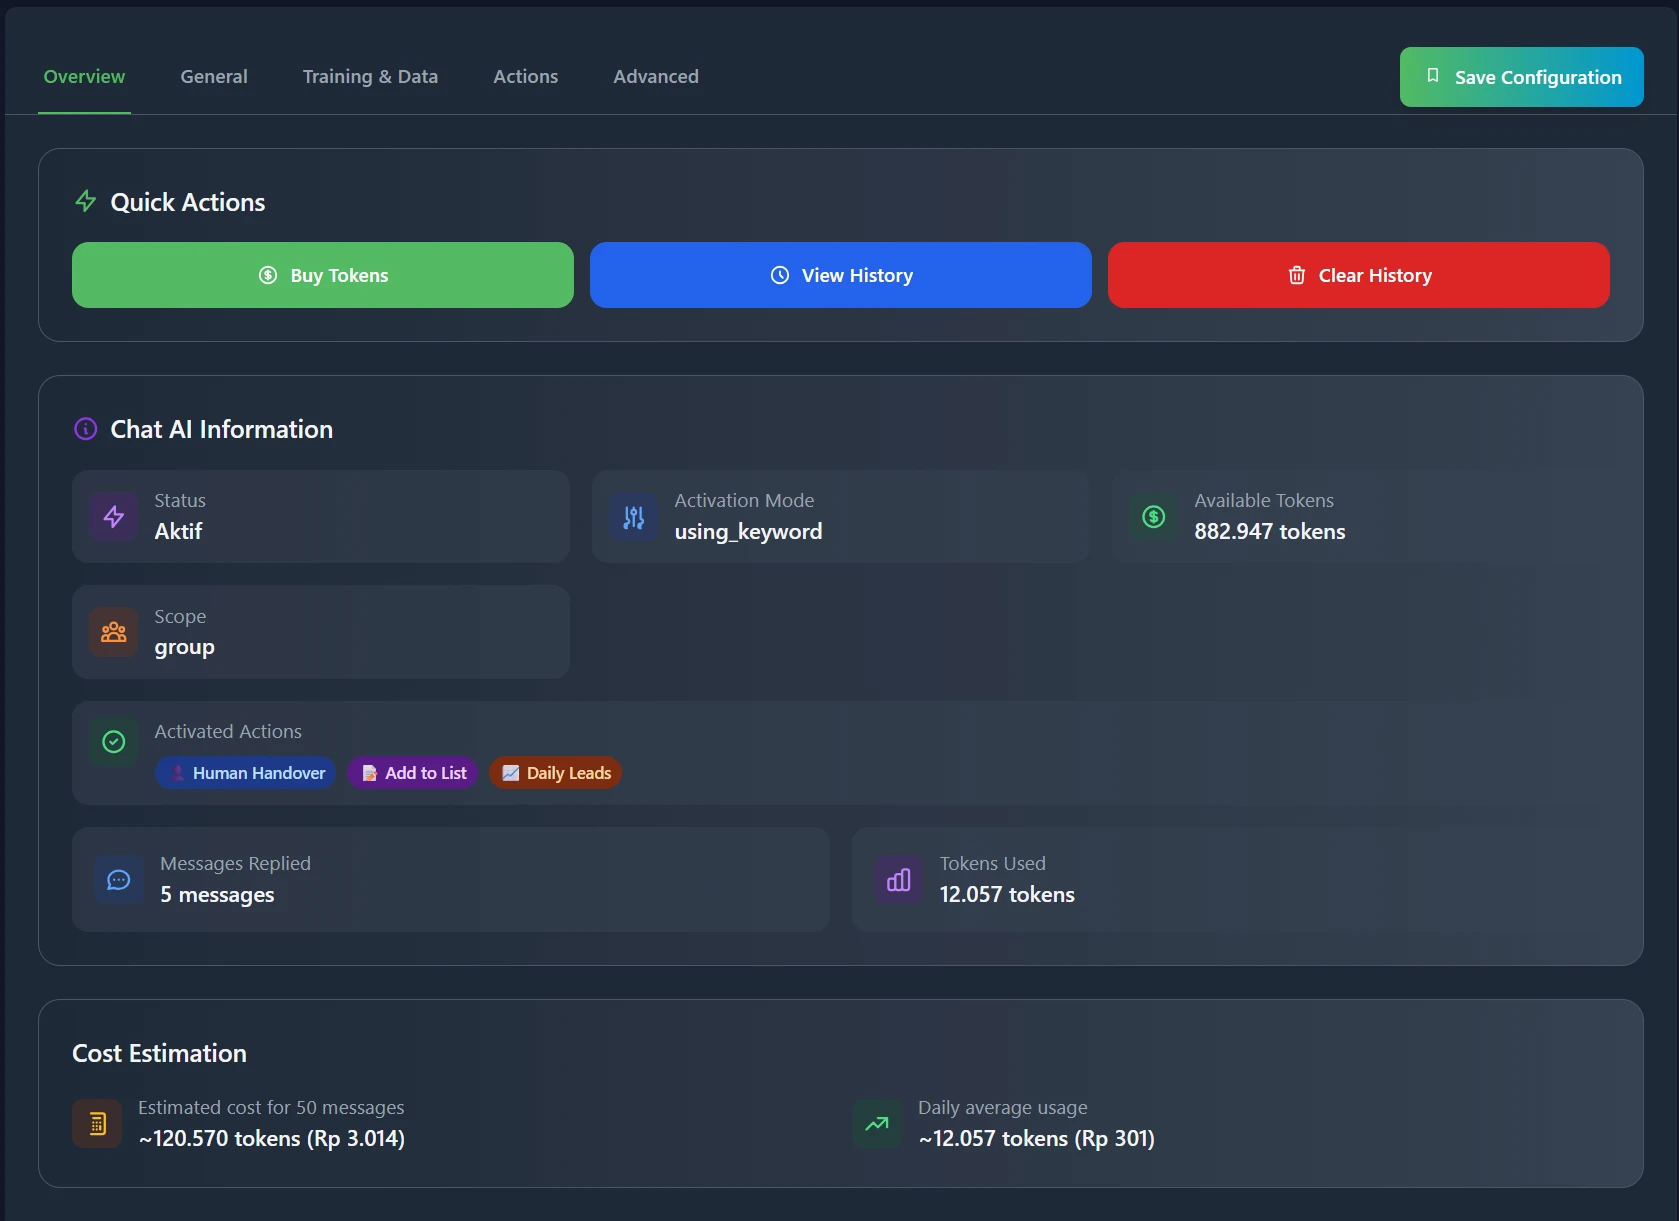Click the Messages Replied chat bubble icon

point(119,880)
